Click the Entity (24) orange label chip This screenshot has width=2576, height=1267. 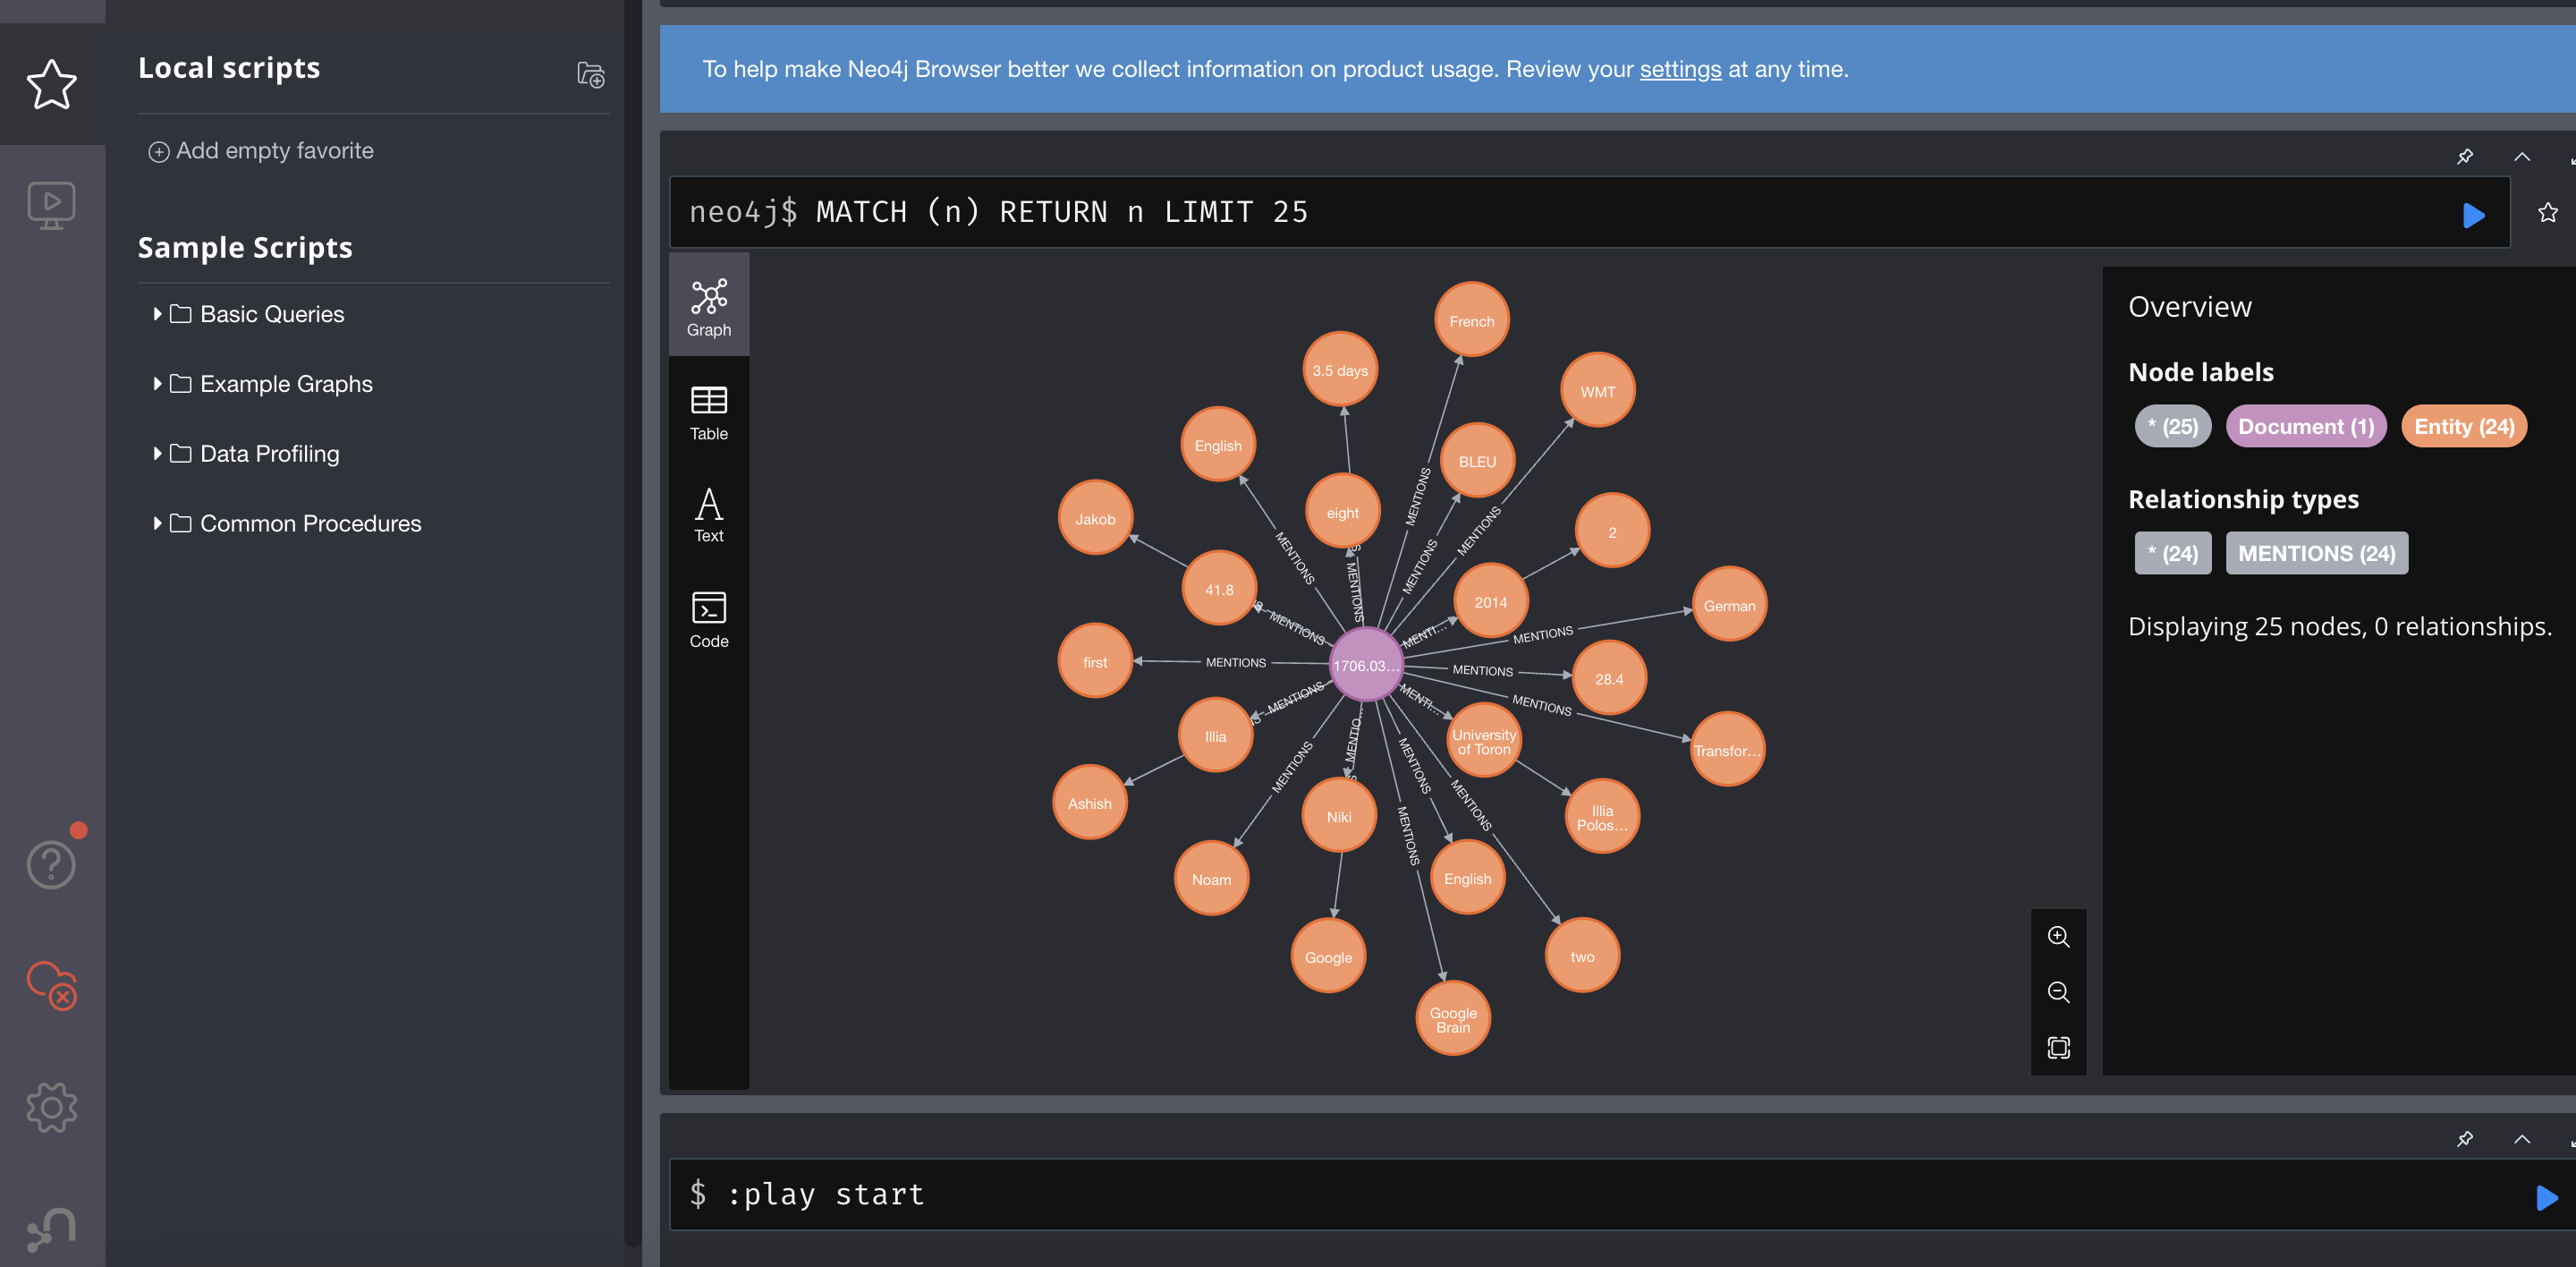click(x=2463, y=427)
